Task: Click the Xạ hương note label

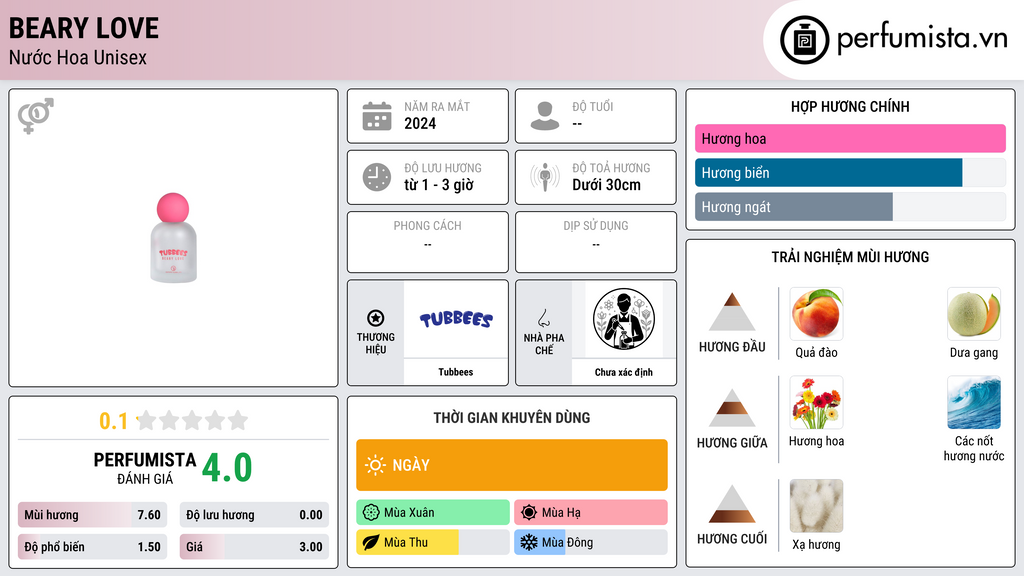Action: [x=816, y=544]
